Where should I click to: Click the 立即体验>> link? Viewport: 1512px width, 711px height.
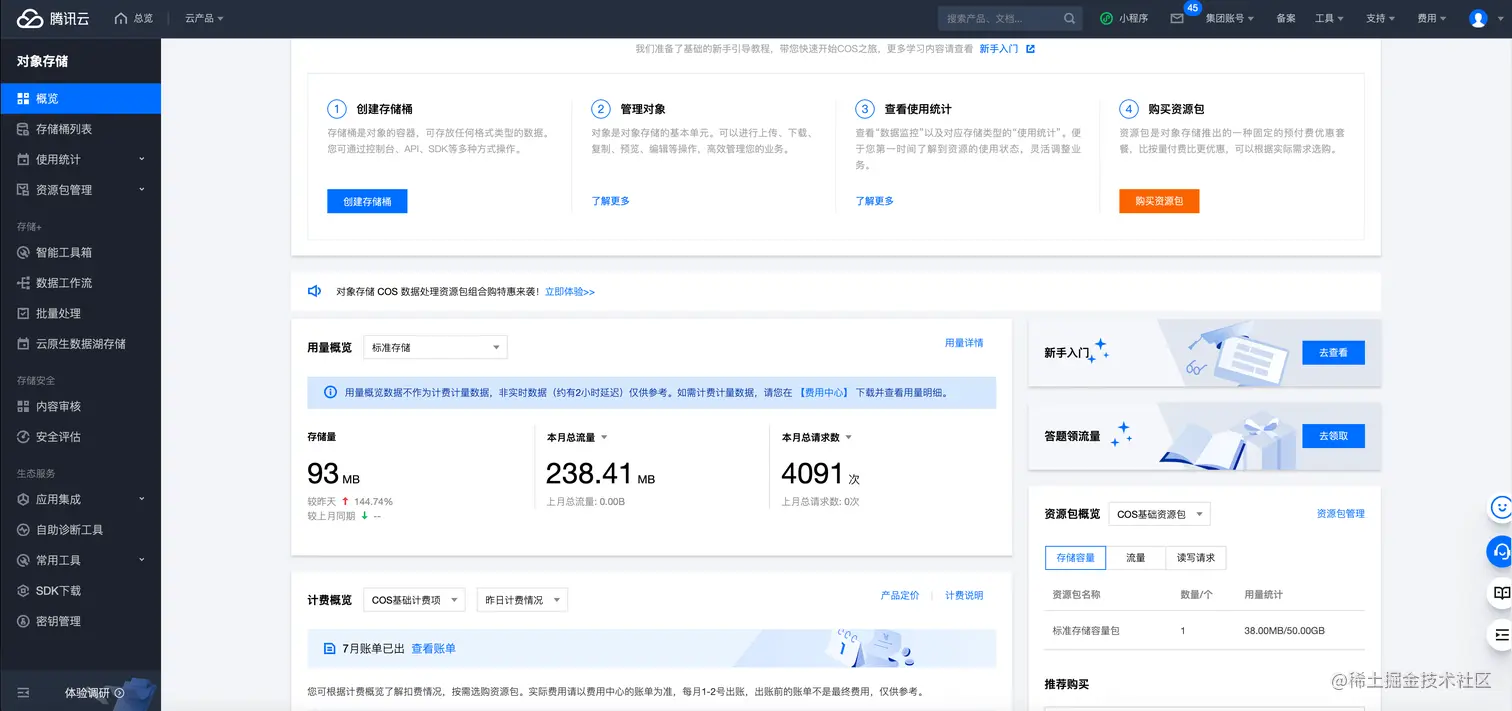click(570, 292)
